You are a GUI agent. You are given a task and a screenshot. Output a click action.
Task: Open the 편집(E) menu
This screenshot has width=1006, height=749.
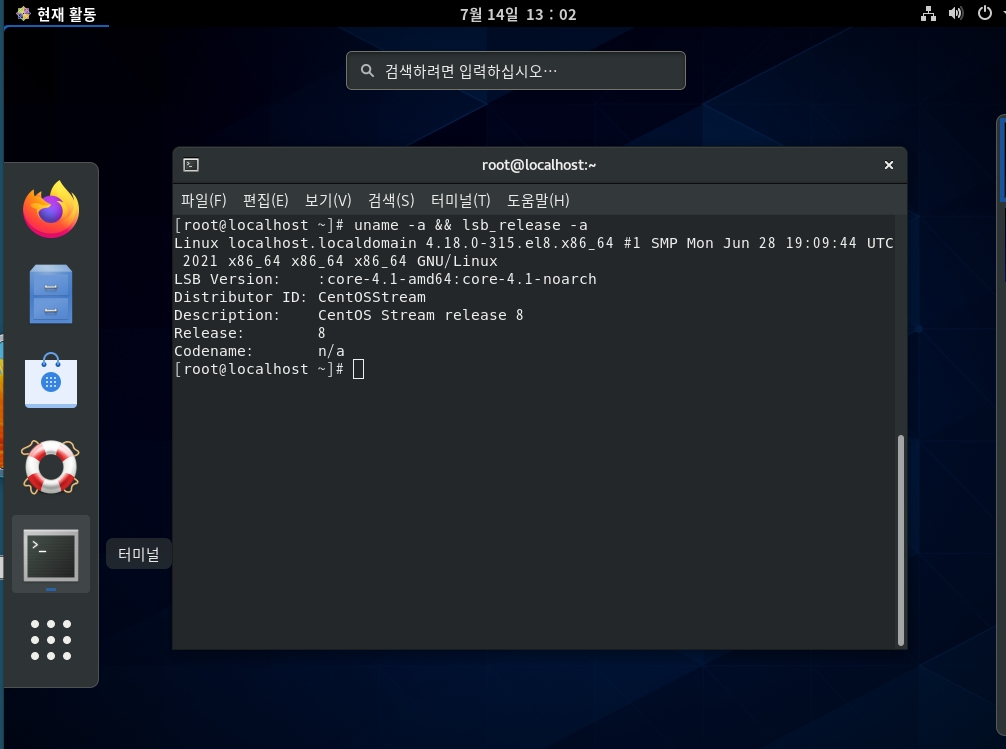[x=266, y=200]
